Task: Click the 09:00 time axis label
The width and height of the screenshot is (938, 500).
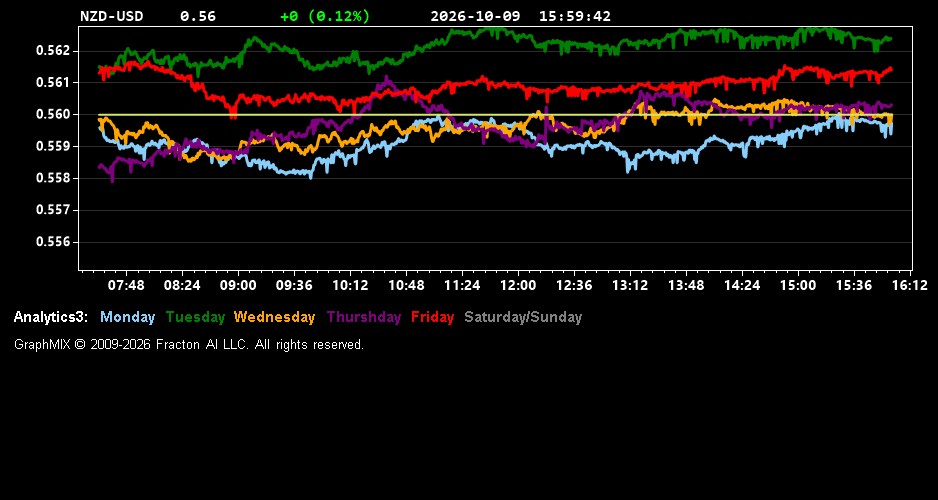Action: 238,286
